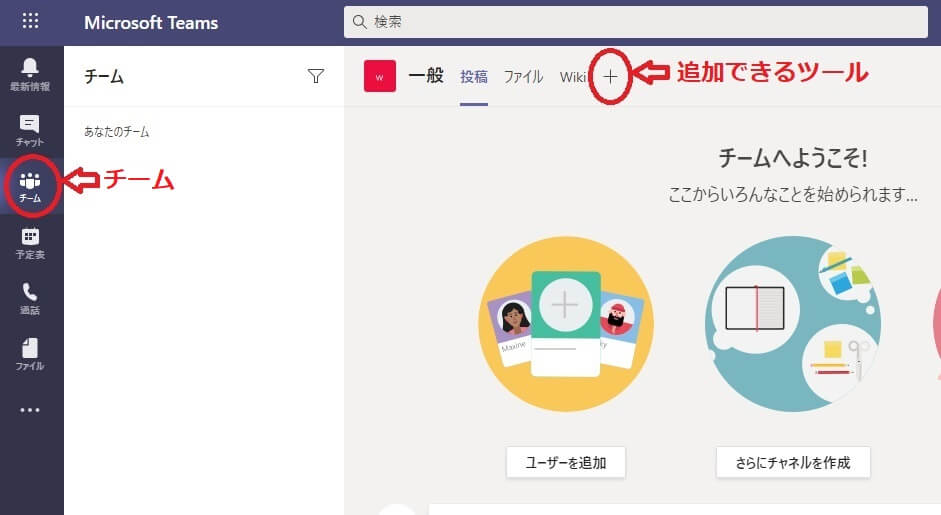Open the 通話 calls phone icon
Image resolution: width=941 pixels, height=515 pixels.
point(30,298)
